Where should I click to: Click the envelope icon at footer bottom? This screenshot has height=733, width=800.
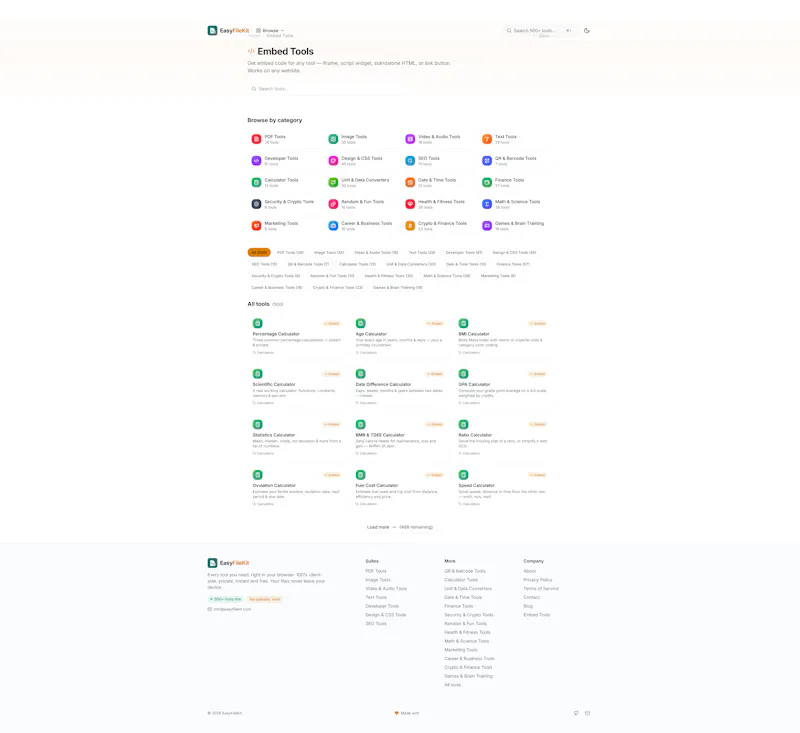click(587, 713)
